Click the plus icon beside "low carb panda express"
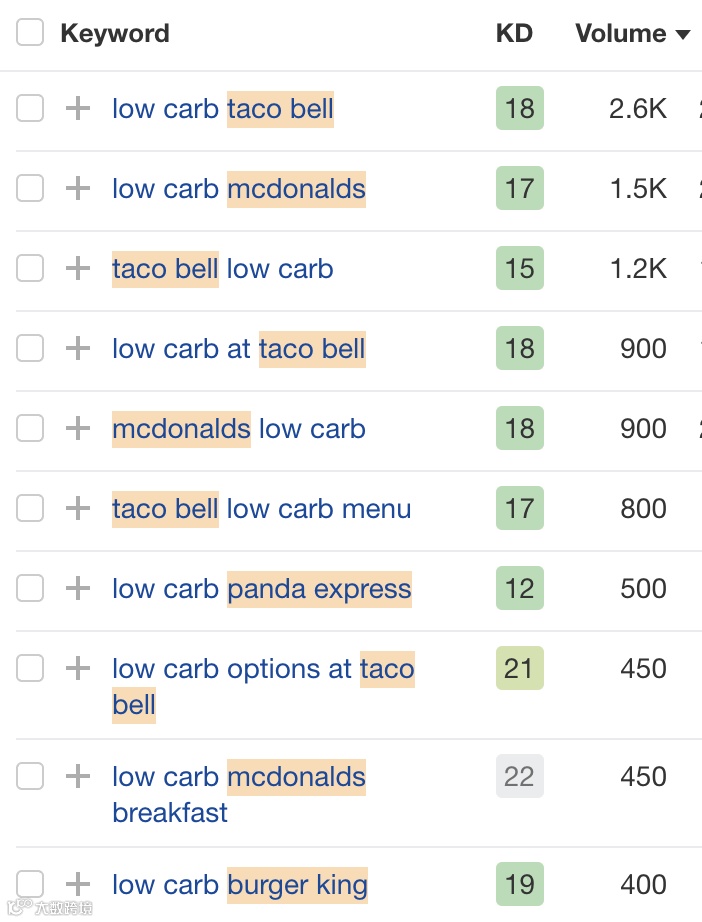Viewport: 702px width, 922px height. (77, 588)
